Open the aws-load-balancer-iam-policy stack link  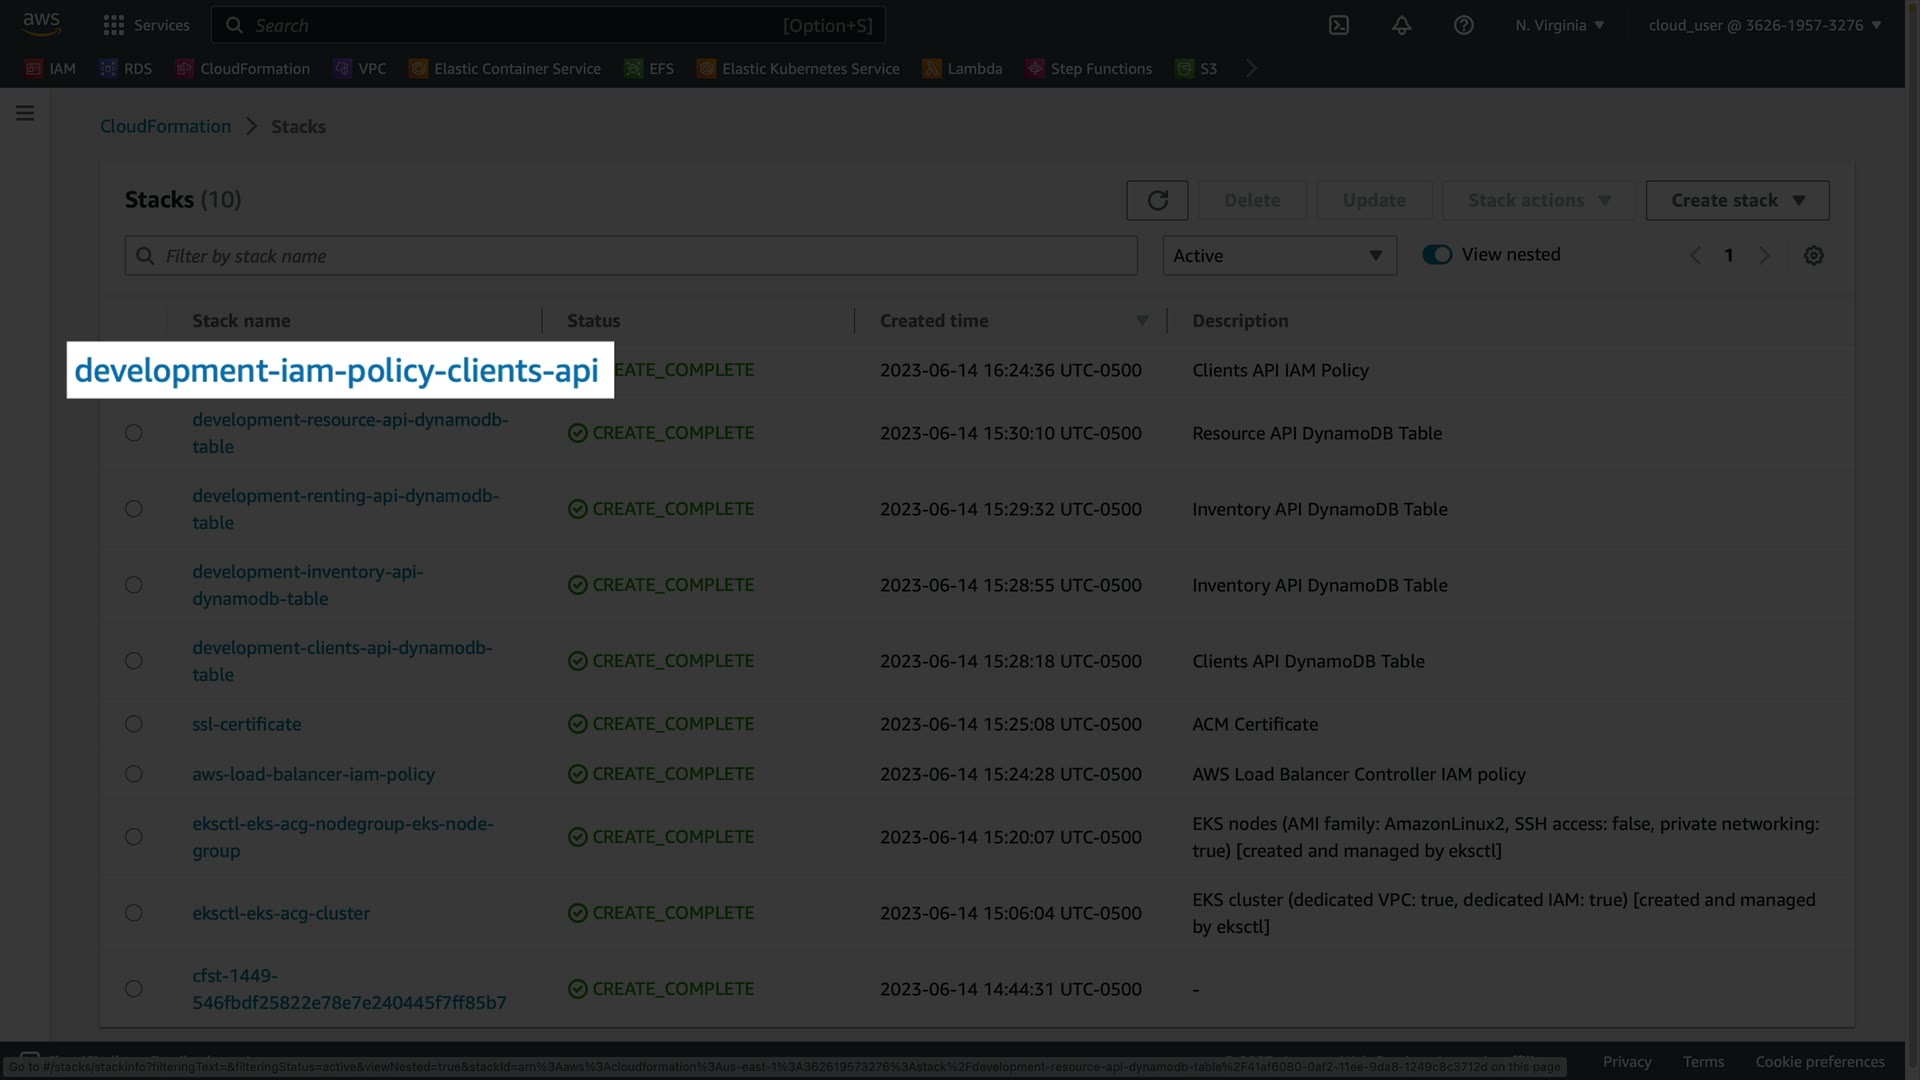pyautogui.click(x=313, y=774)
